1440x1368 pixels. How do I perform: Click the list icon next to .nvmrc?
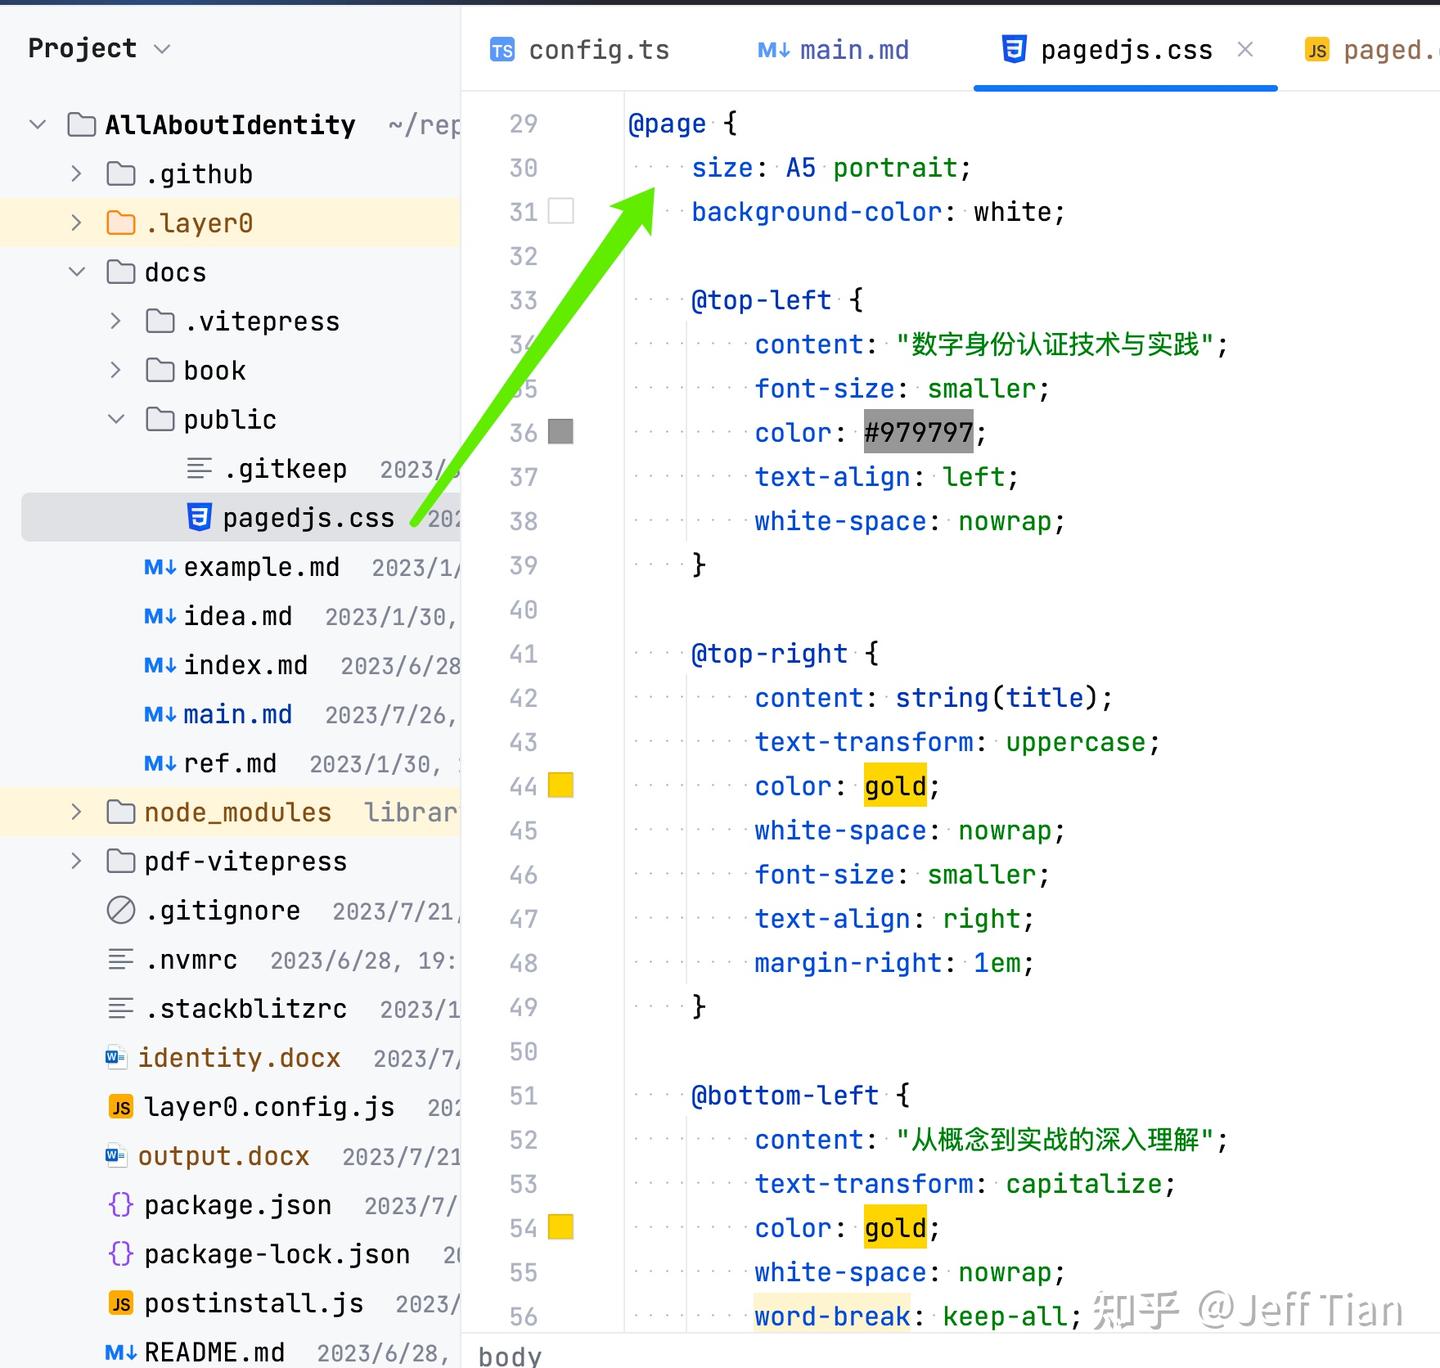coord(120,960)
